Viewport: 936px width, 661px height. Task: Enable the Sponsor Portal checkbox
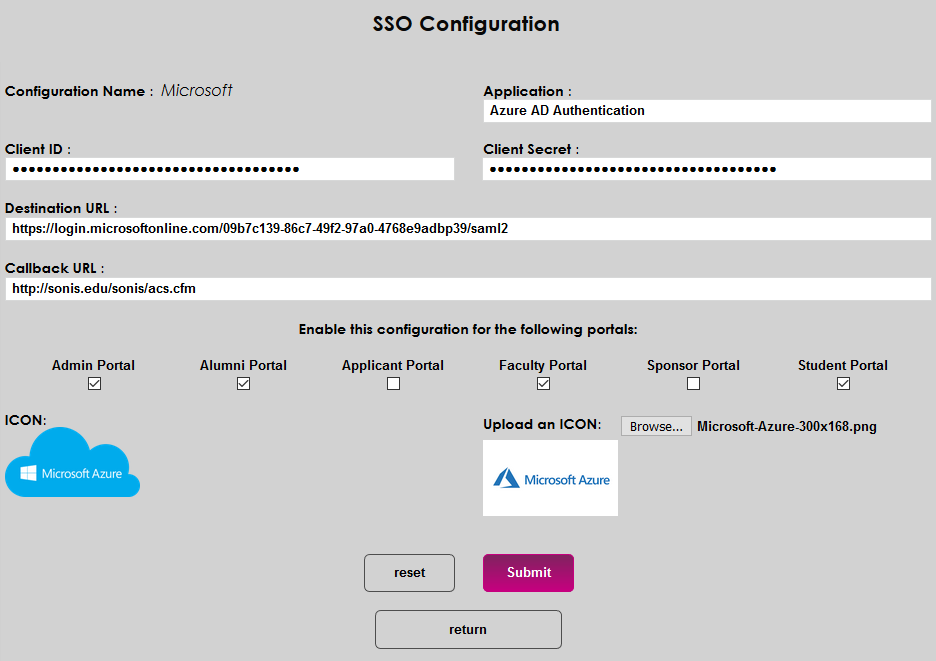[693, 383]
